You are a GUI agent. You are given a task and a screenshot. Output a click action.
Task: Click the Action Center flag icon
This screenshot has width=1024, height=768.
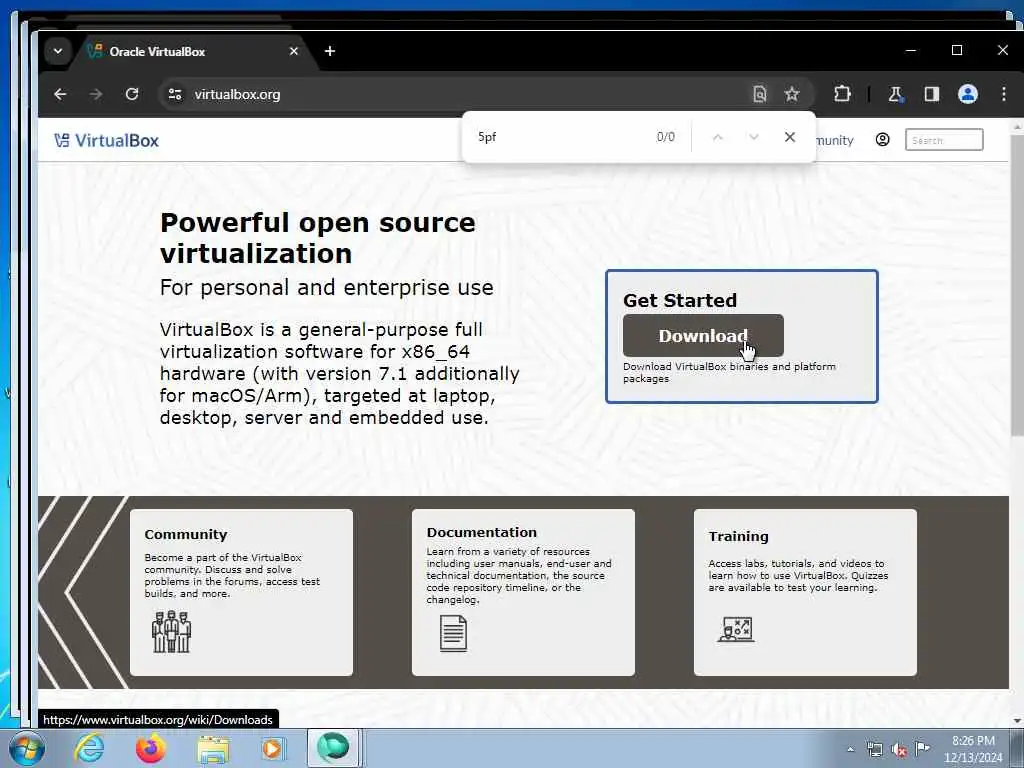pos(922,748)
